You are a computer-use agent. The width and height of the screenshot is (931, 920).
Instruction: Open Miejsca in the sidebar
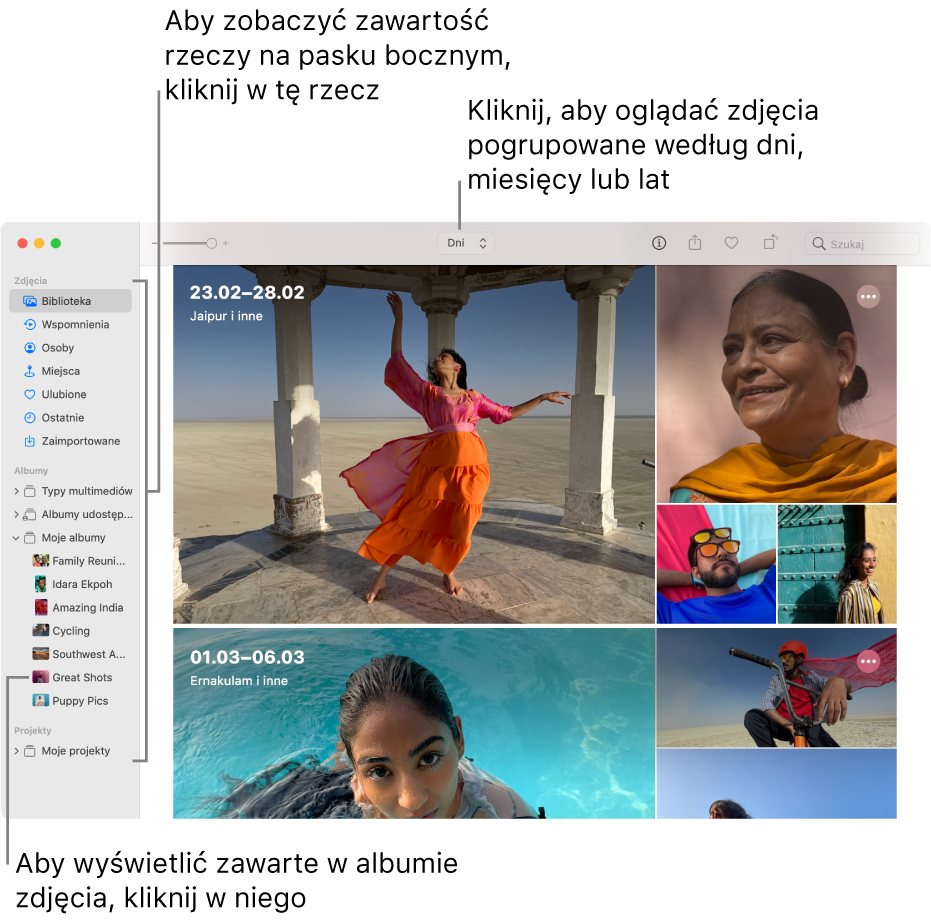click(60, 371)
